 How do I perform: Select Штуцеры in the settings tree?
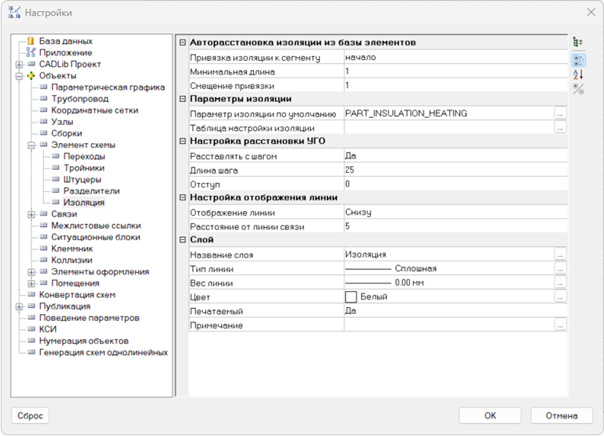[82, 179]
